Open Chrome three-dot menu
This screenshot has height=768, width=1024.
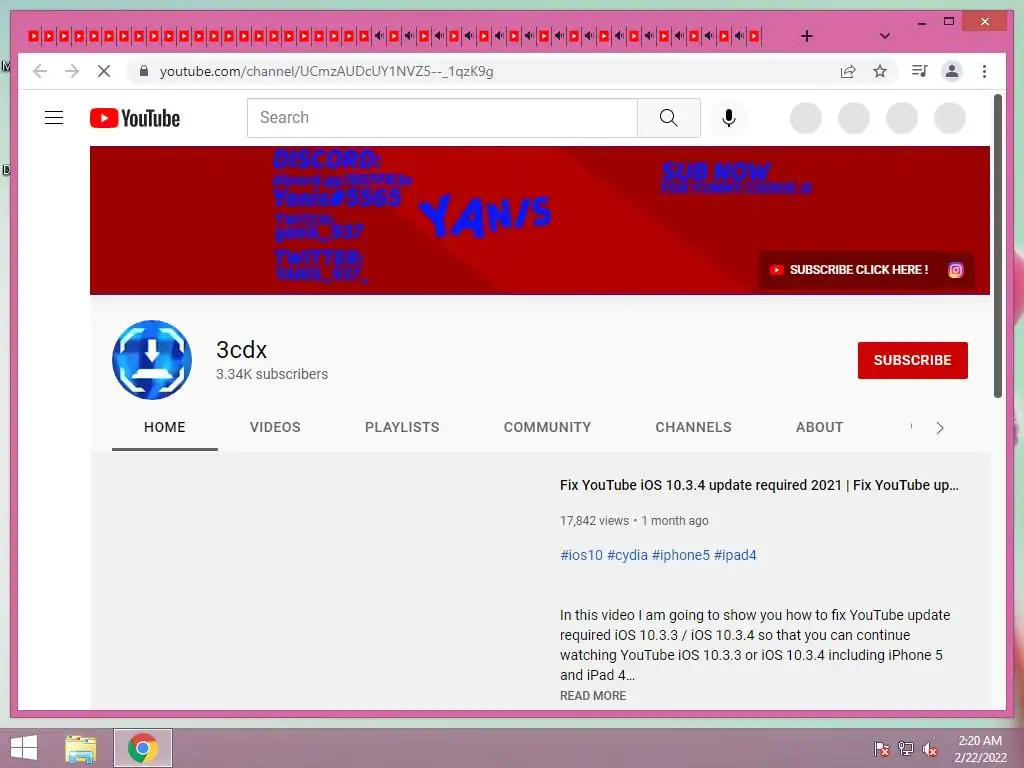point(984,71)
